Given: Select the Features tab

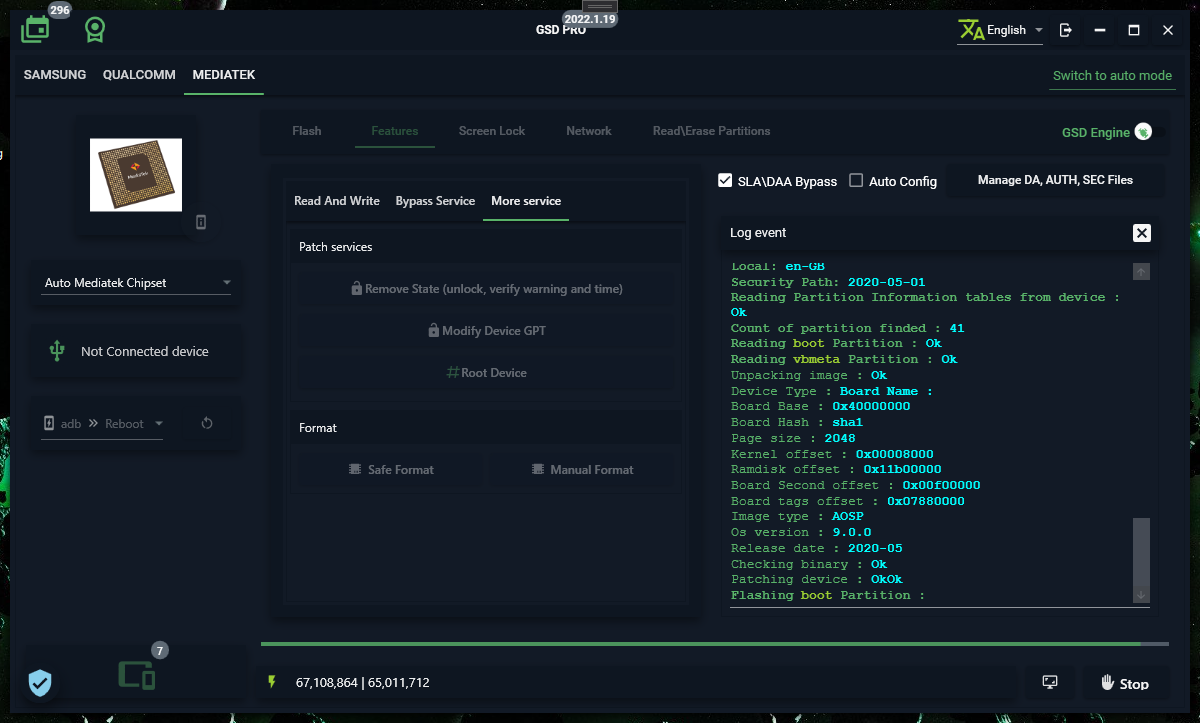Looking at the screenshot, I should 395,131.
